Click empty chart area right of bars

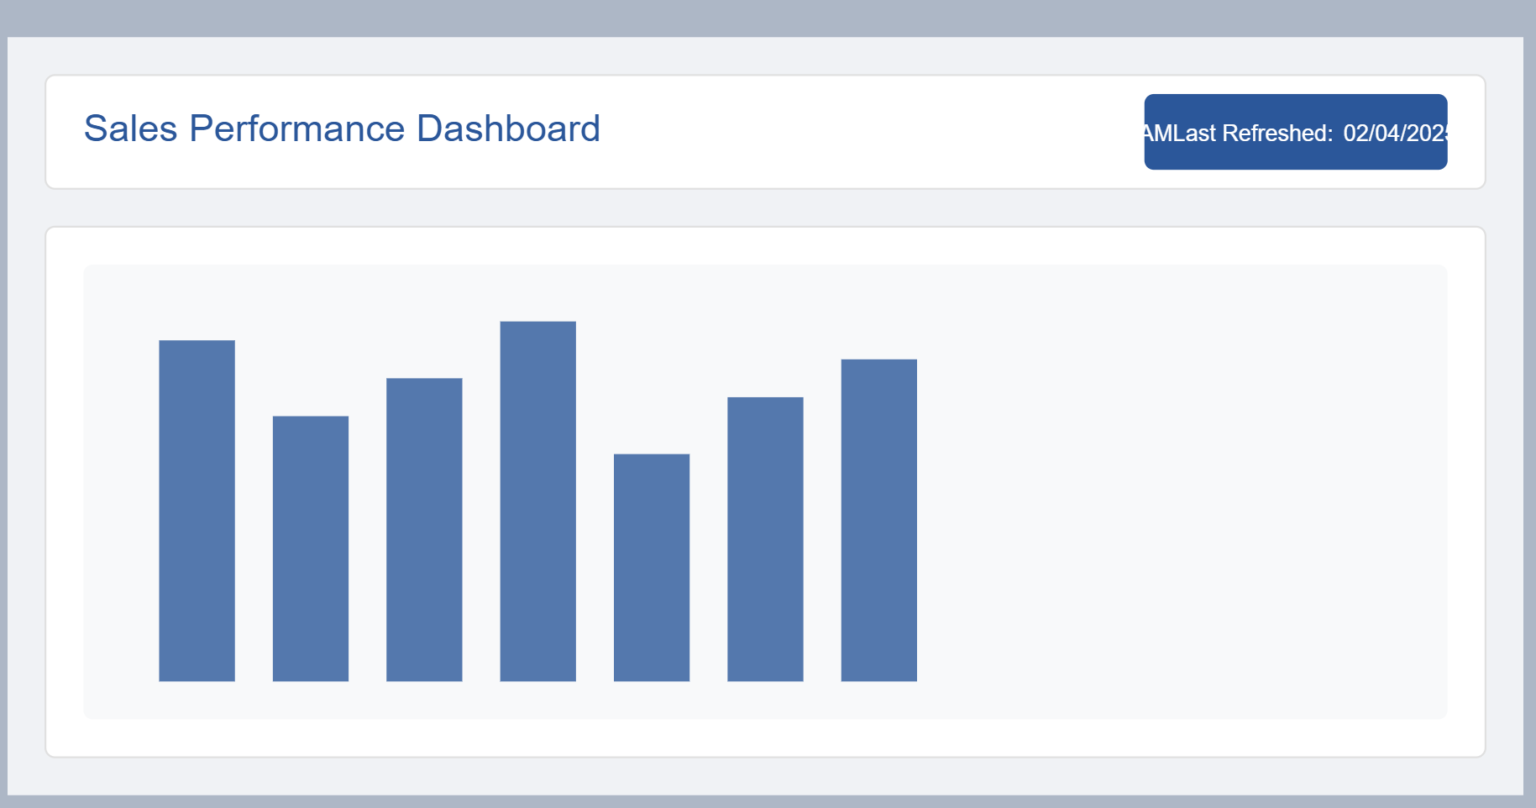(1180, 490)
